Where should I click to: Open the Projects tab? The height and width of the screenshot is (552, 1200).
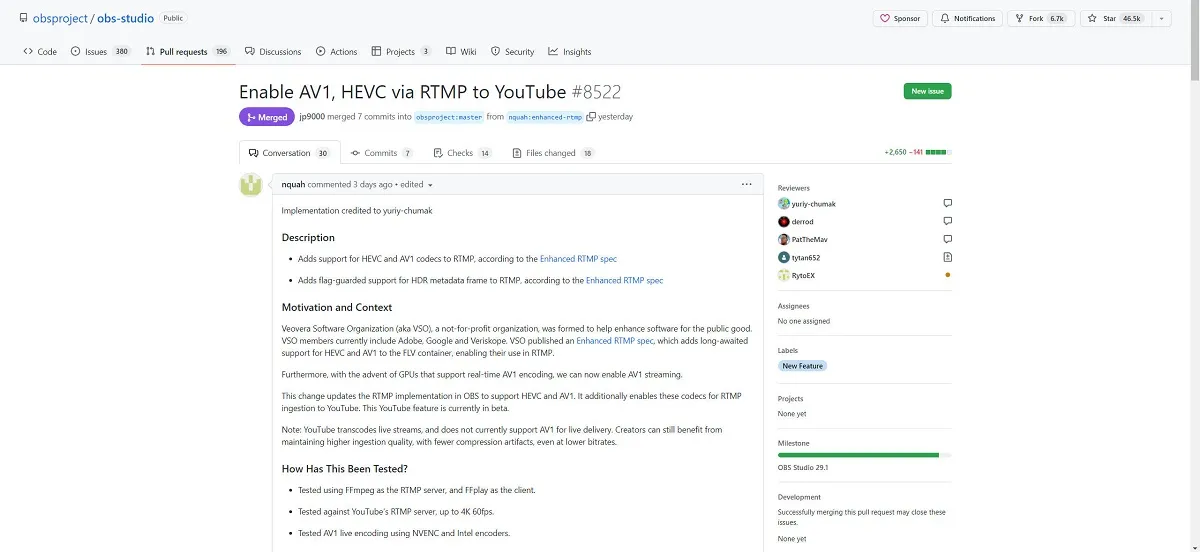pyautogui.click(x=401, y=52)
